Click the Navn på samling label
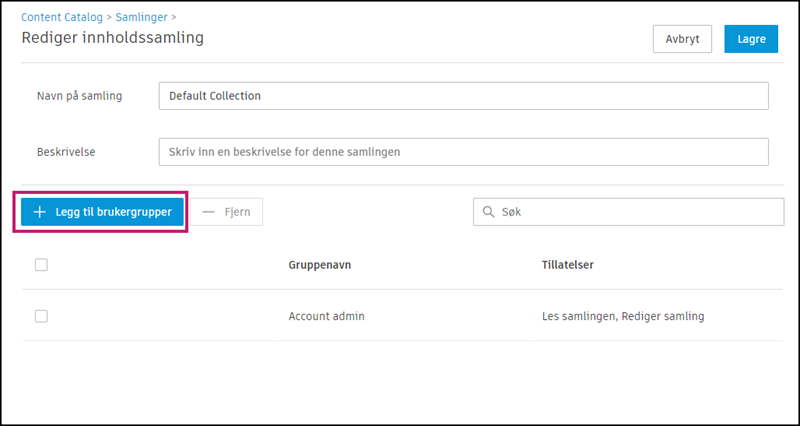The height and width of the screenshot is (426, 800). 79,96
